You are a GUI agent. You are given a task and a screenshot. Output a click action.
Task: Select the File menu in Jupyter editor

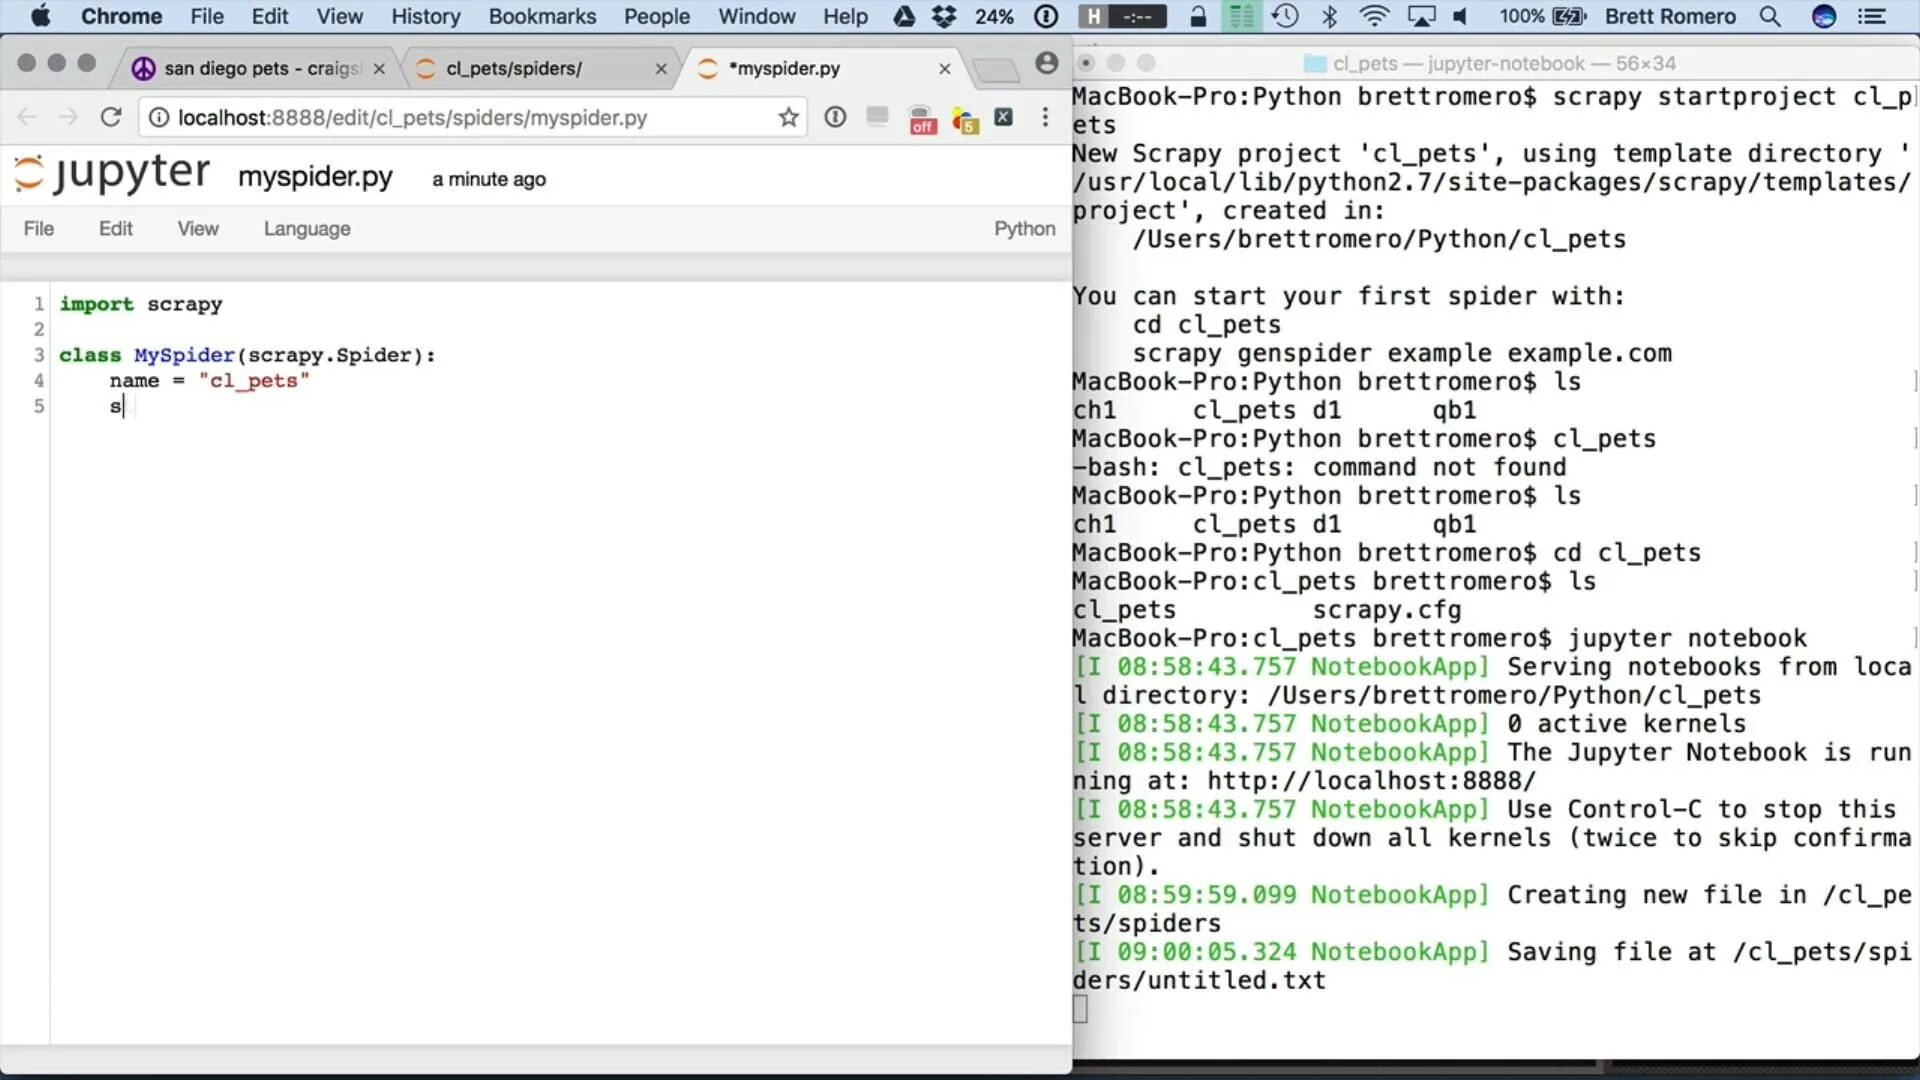[x=38, y=228]
